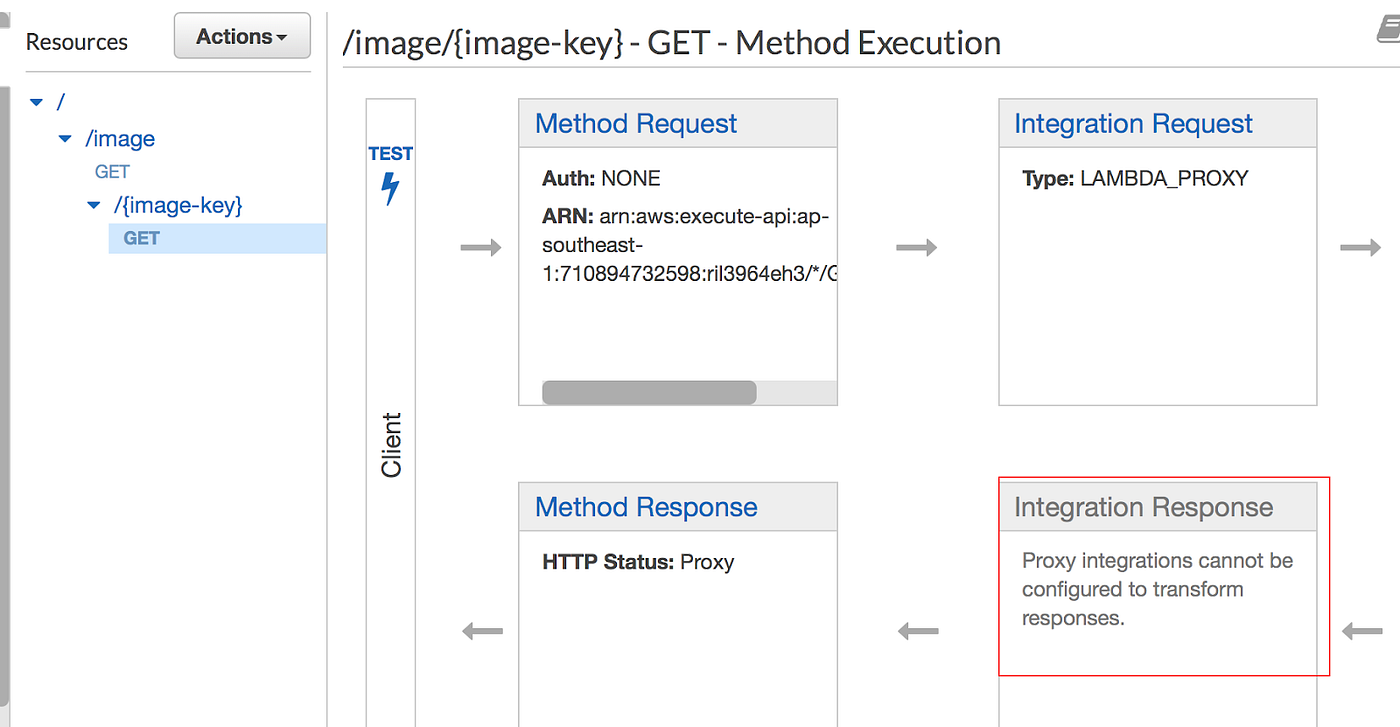Open the Method Request configuration
The width and height of the screenshot is (1400, 727).
point(636,123)
